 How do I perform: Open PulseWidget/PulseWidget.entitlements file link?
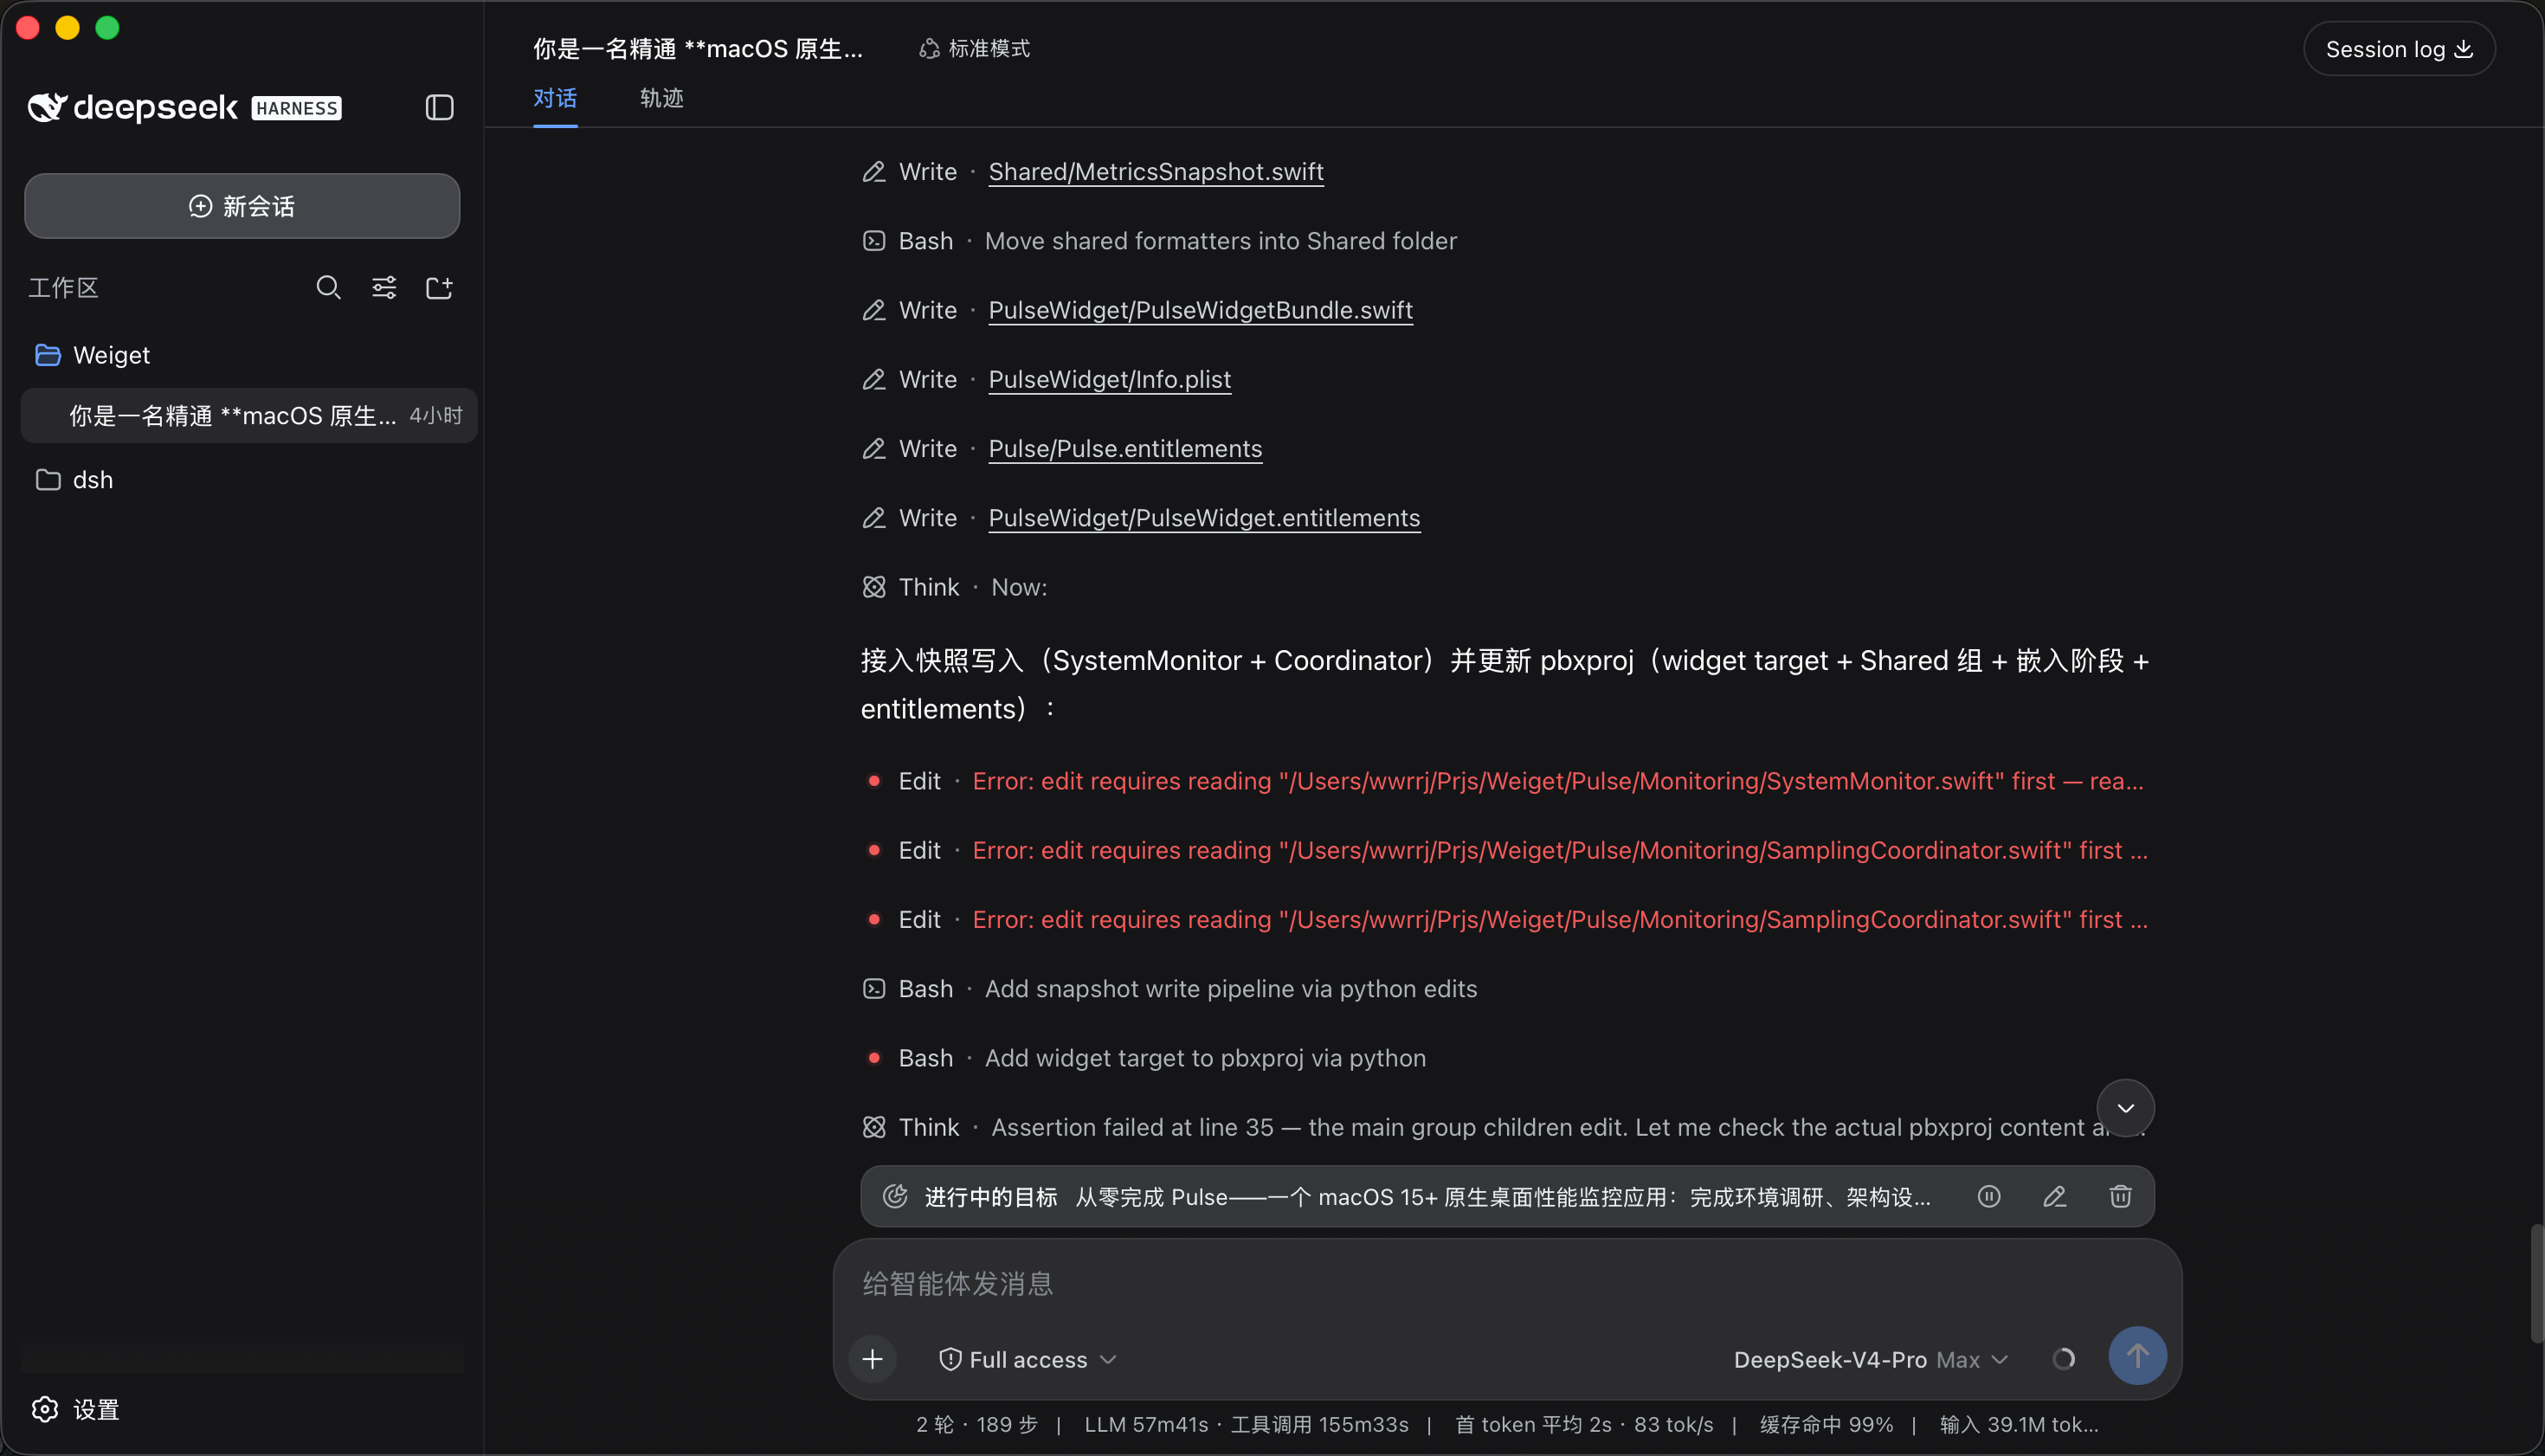[x=1204, y=518]
